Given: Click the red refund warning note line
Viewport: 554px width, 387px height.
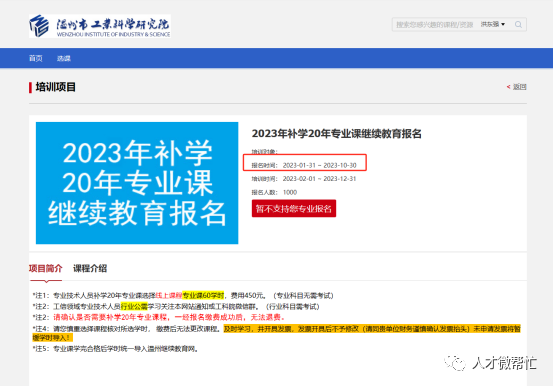Looking at the screenshot, I should 159,317.
